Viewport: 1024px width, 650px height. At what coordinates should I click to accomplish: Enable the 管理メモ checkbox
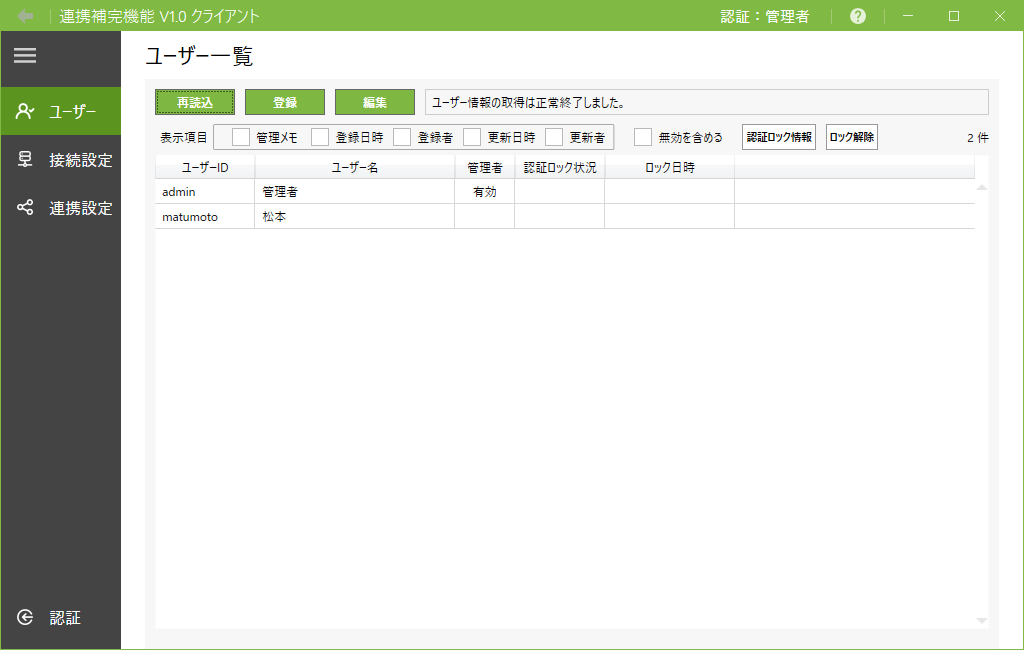[x=240, y=137]
